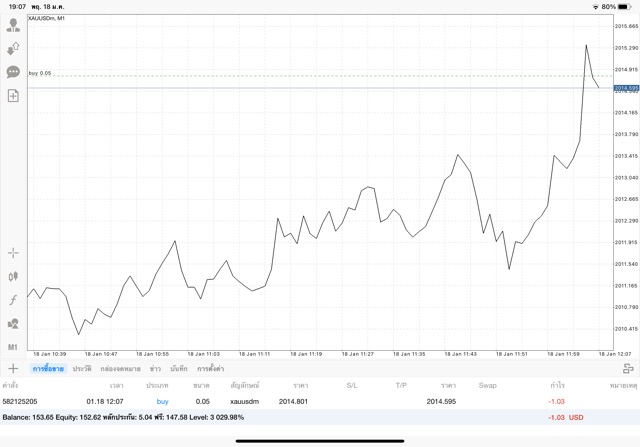Screen dimensions: 640x447
Task: Activate the crosshair tool
Action: pos(13,252)
